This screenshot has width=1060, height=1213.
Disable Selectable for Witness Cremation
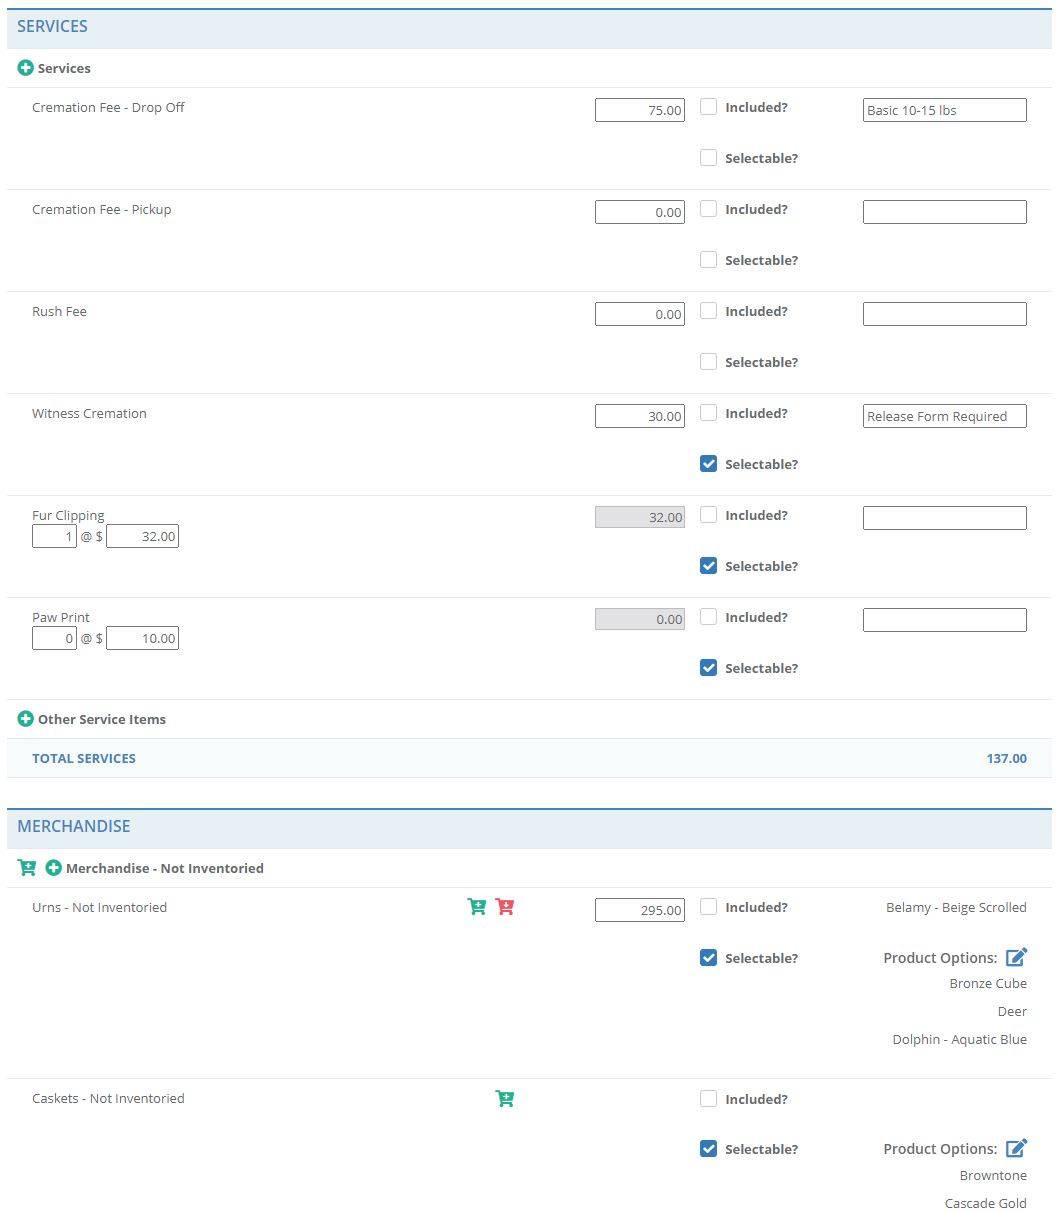pos(708,464)
